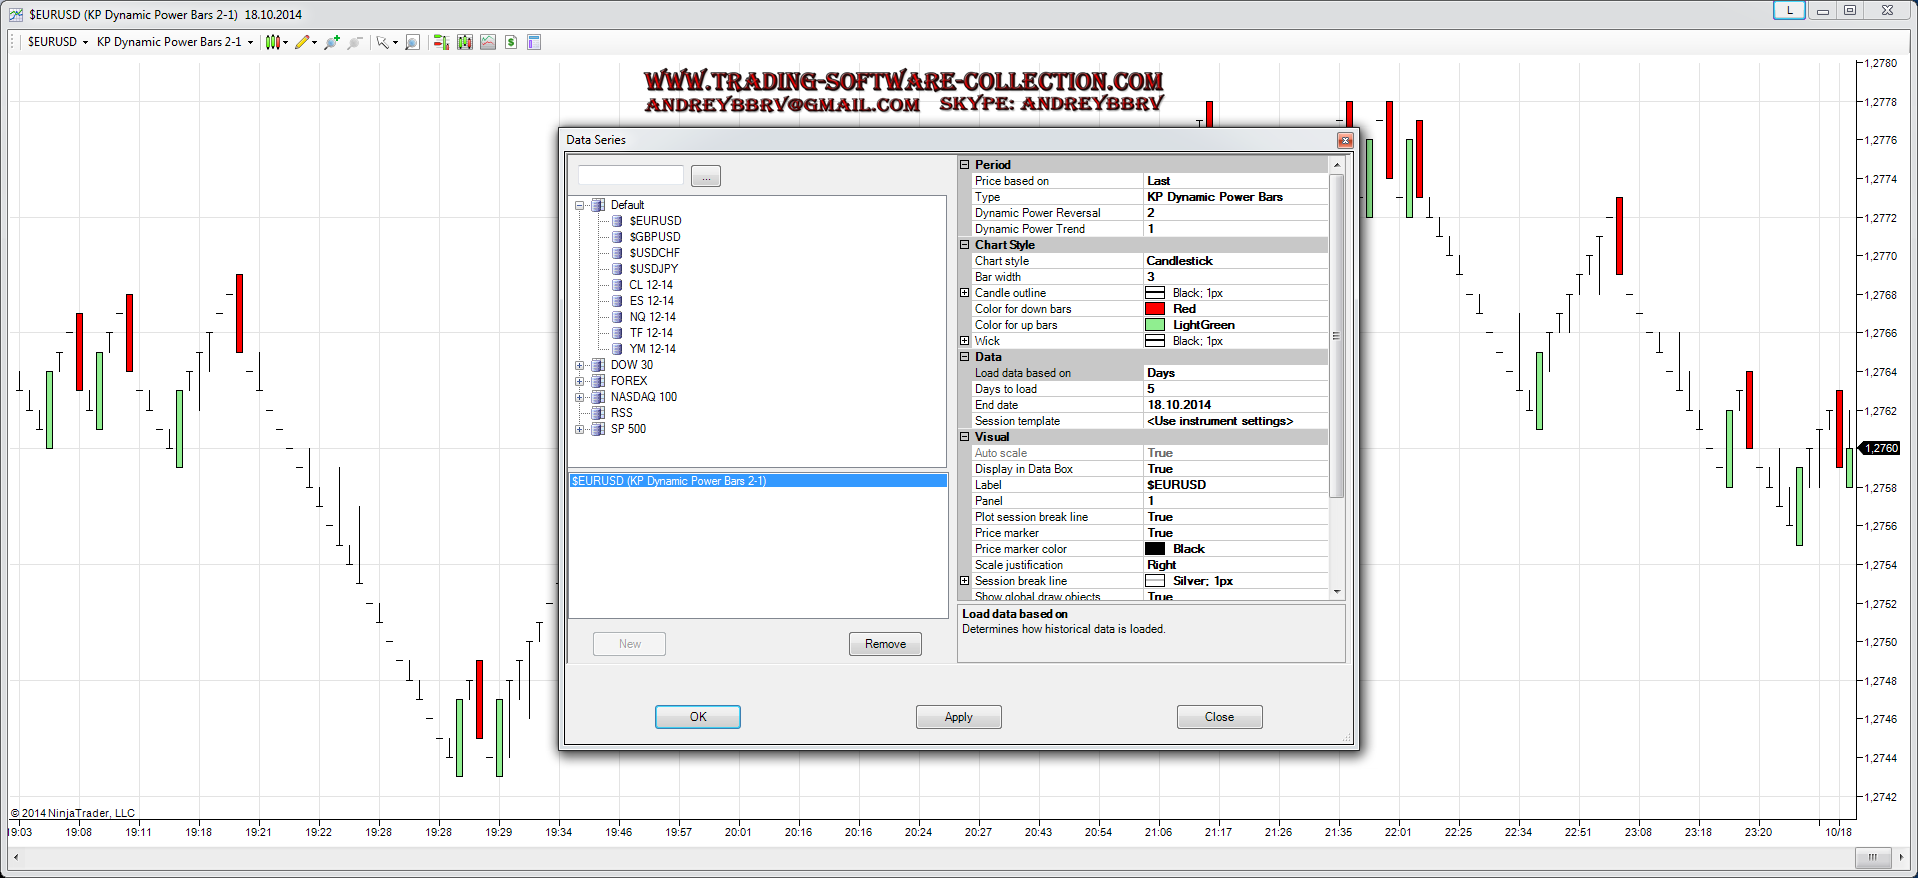Open the Chart Trader icon
Viewport: 1918px width, 878px height.
pyautogui.click(x=440, y=42)
